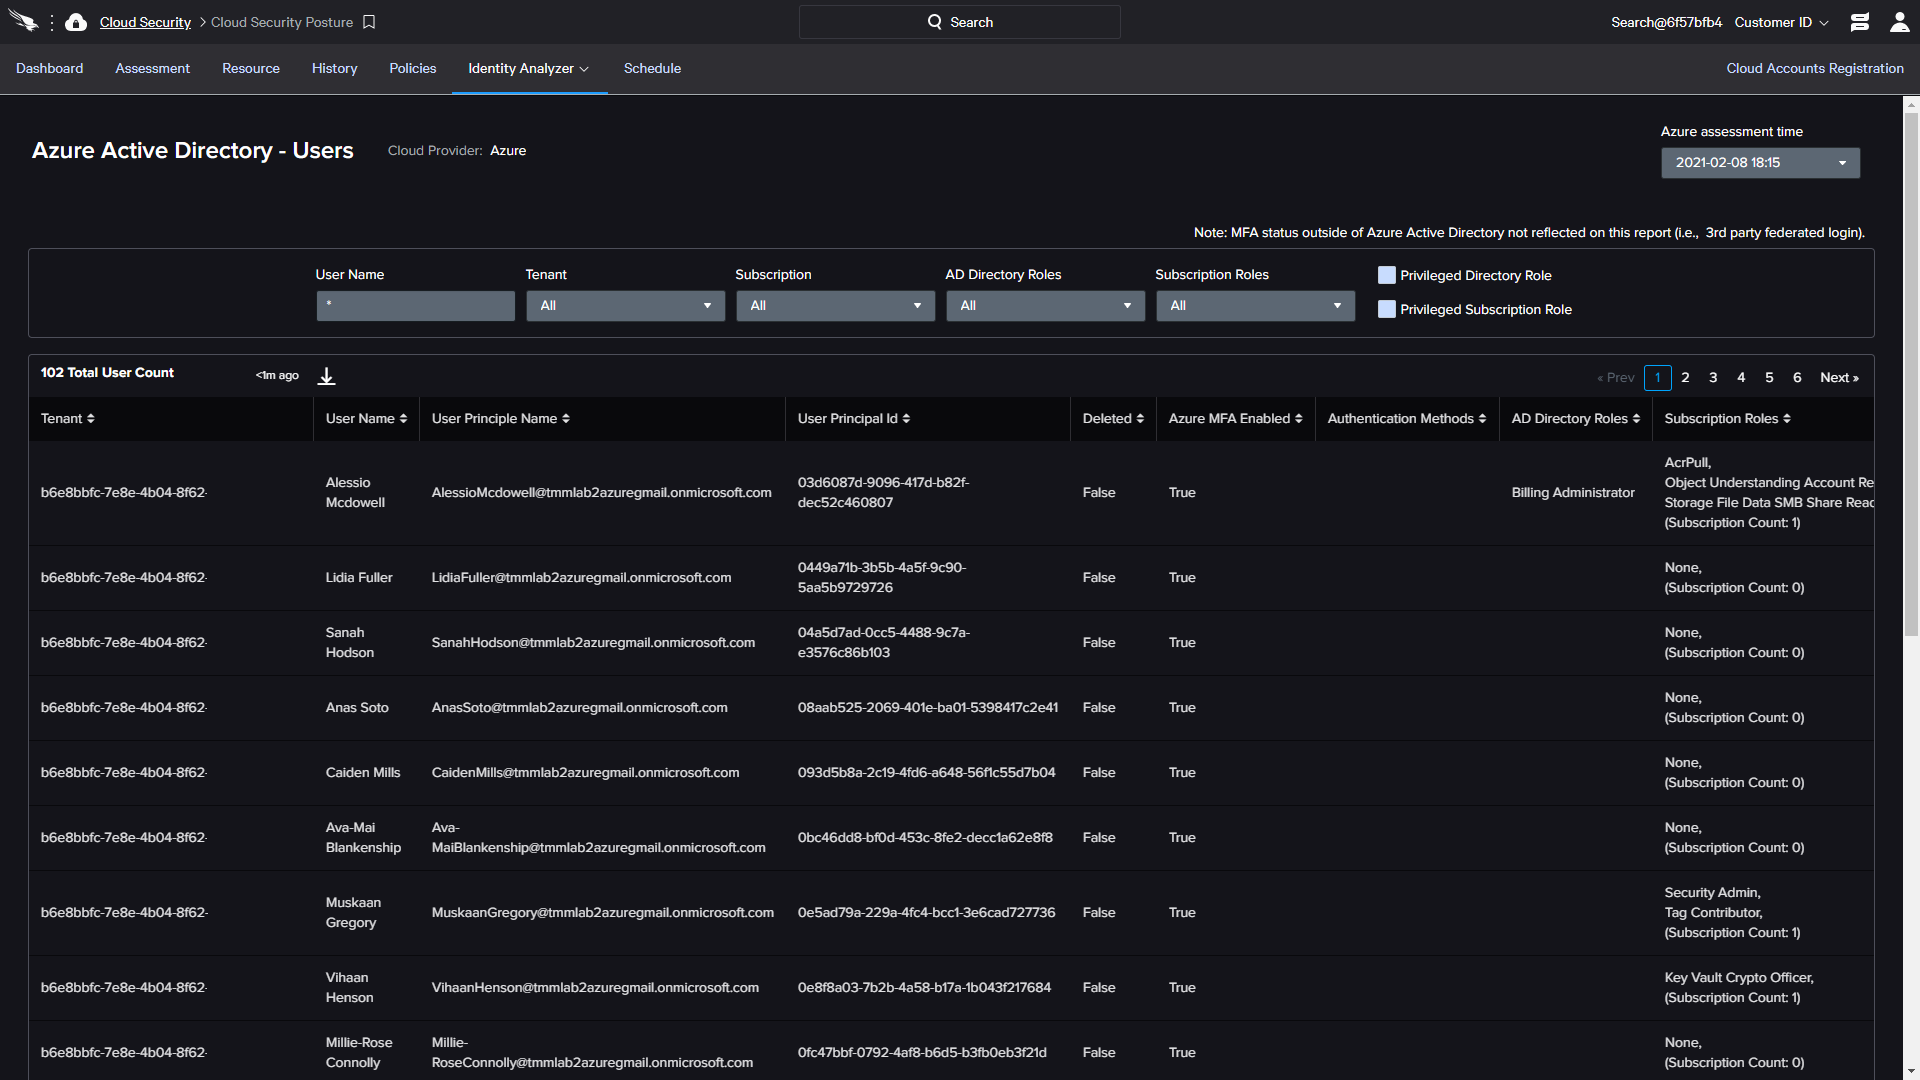Go to the Next page of results

[1839, 377]
